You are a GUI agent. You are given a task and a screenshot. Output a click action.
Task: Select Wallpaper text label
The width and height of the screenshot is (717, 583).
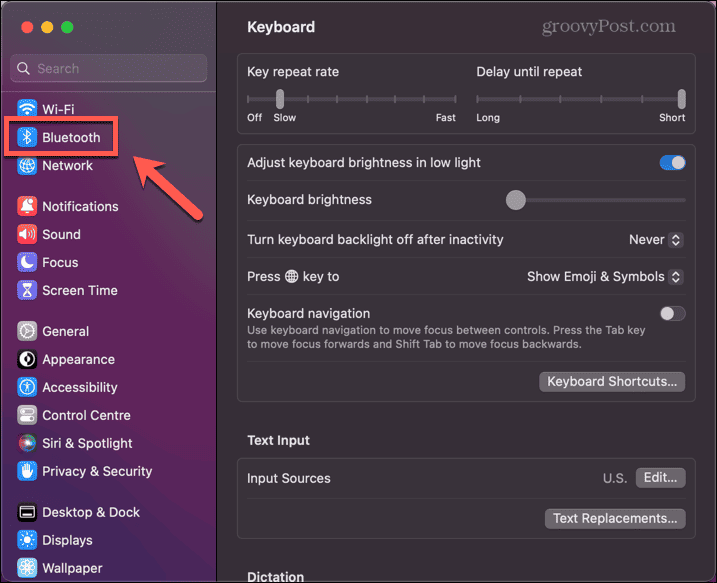coord(72,568)
